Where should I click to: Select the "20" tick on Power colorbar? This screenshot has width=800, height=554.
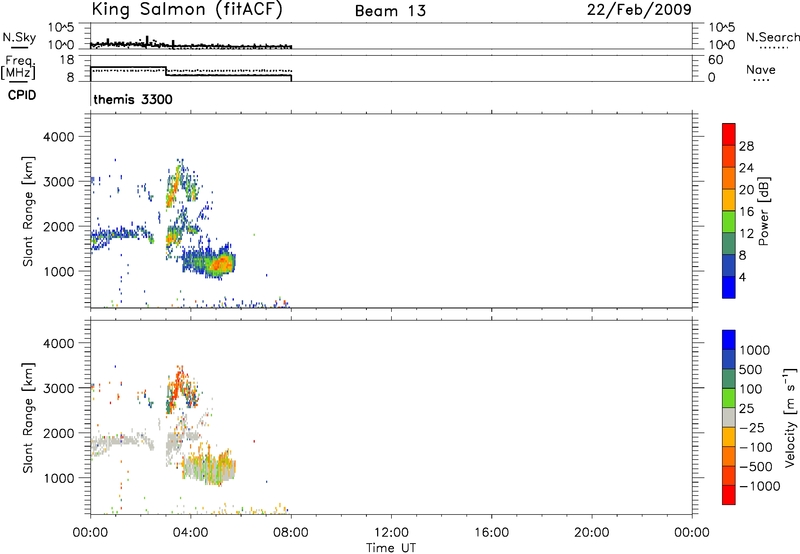(x=746, y=190)
